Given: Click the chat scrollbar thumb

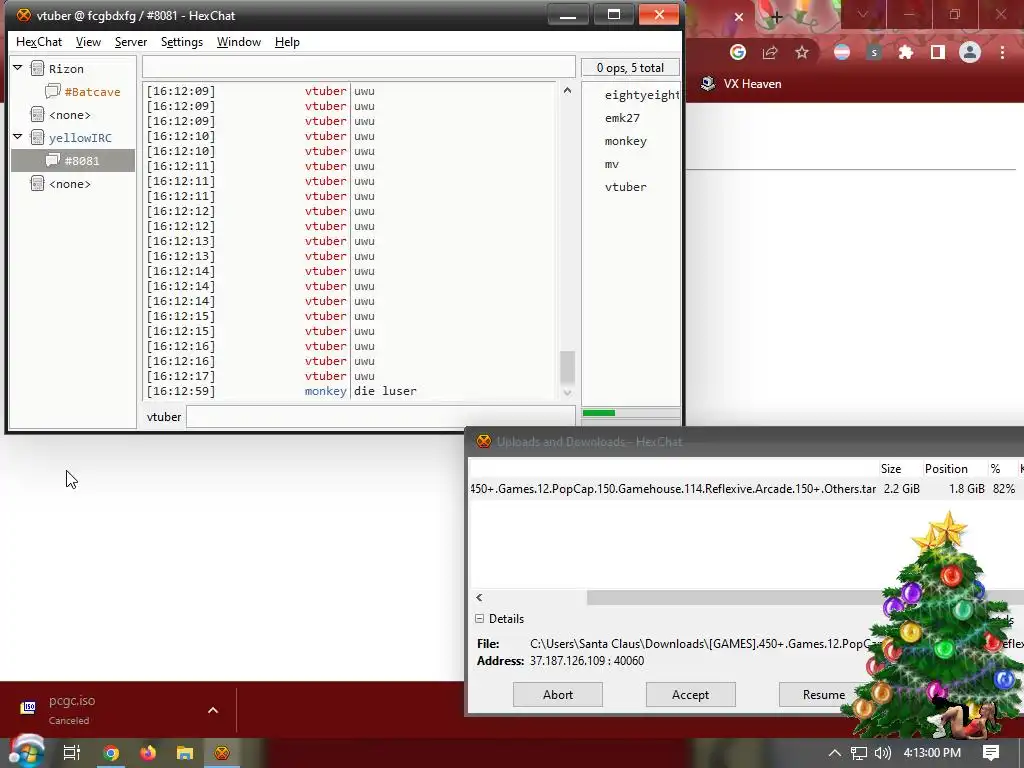Looking at the screenshot, I should (567, 368).
